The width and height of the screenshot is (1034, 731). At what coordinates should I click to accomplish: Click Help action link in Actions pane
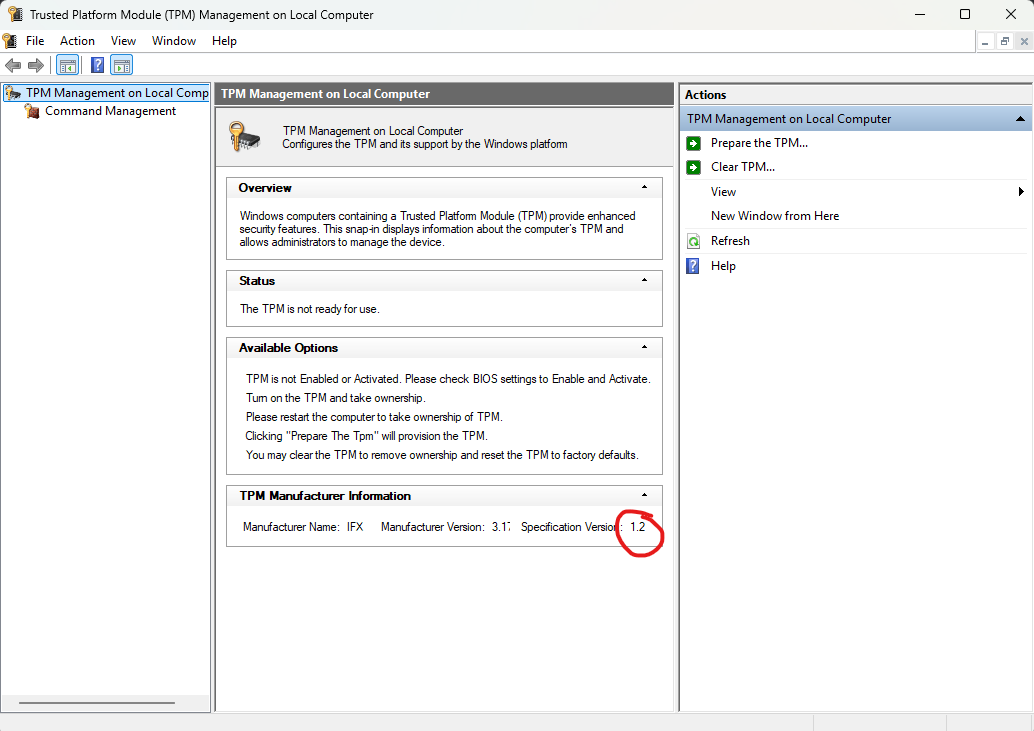(723, 266)
